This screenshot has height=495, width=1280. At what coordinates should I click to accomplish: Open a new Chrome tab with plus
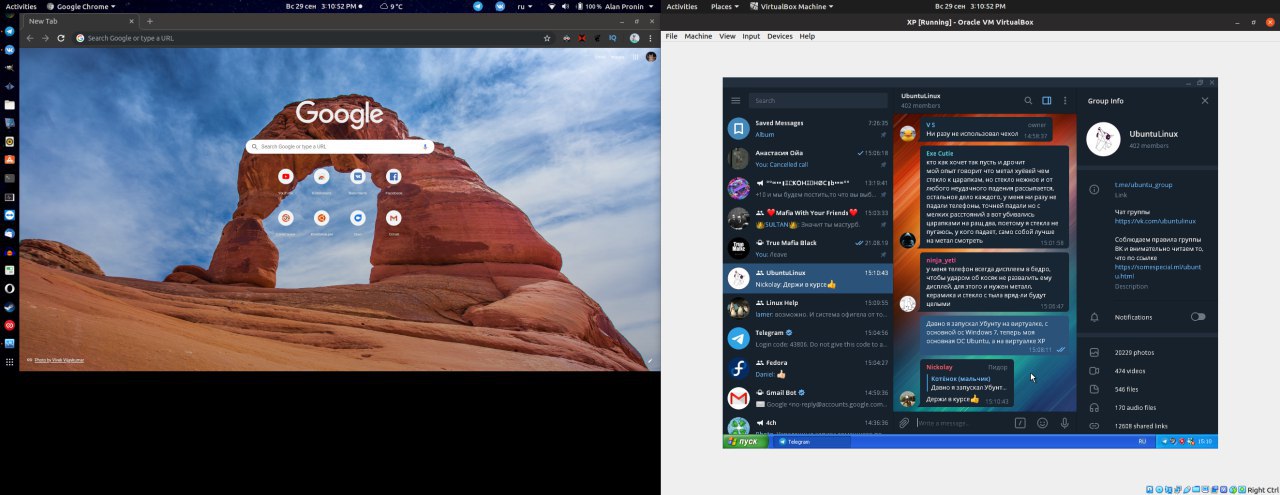(x=150, y=21)
